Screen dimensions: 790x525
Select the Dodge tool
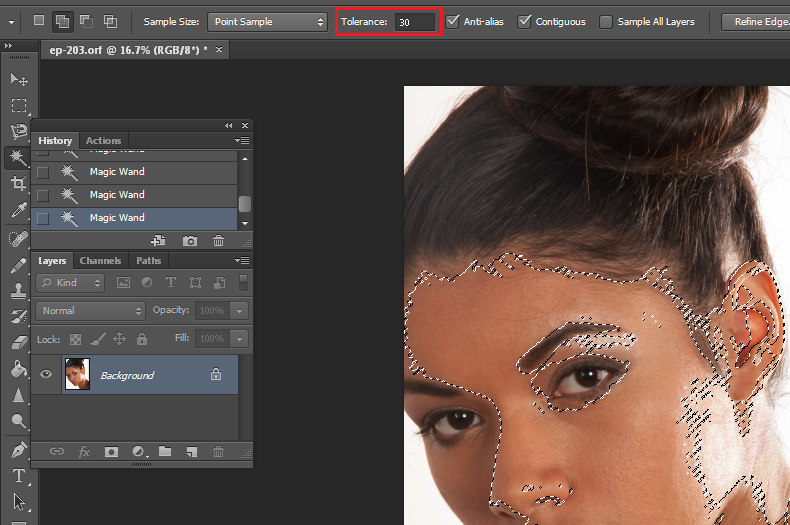19,421
